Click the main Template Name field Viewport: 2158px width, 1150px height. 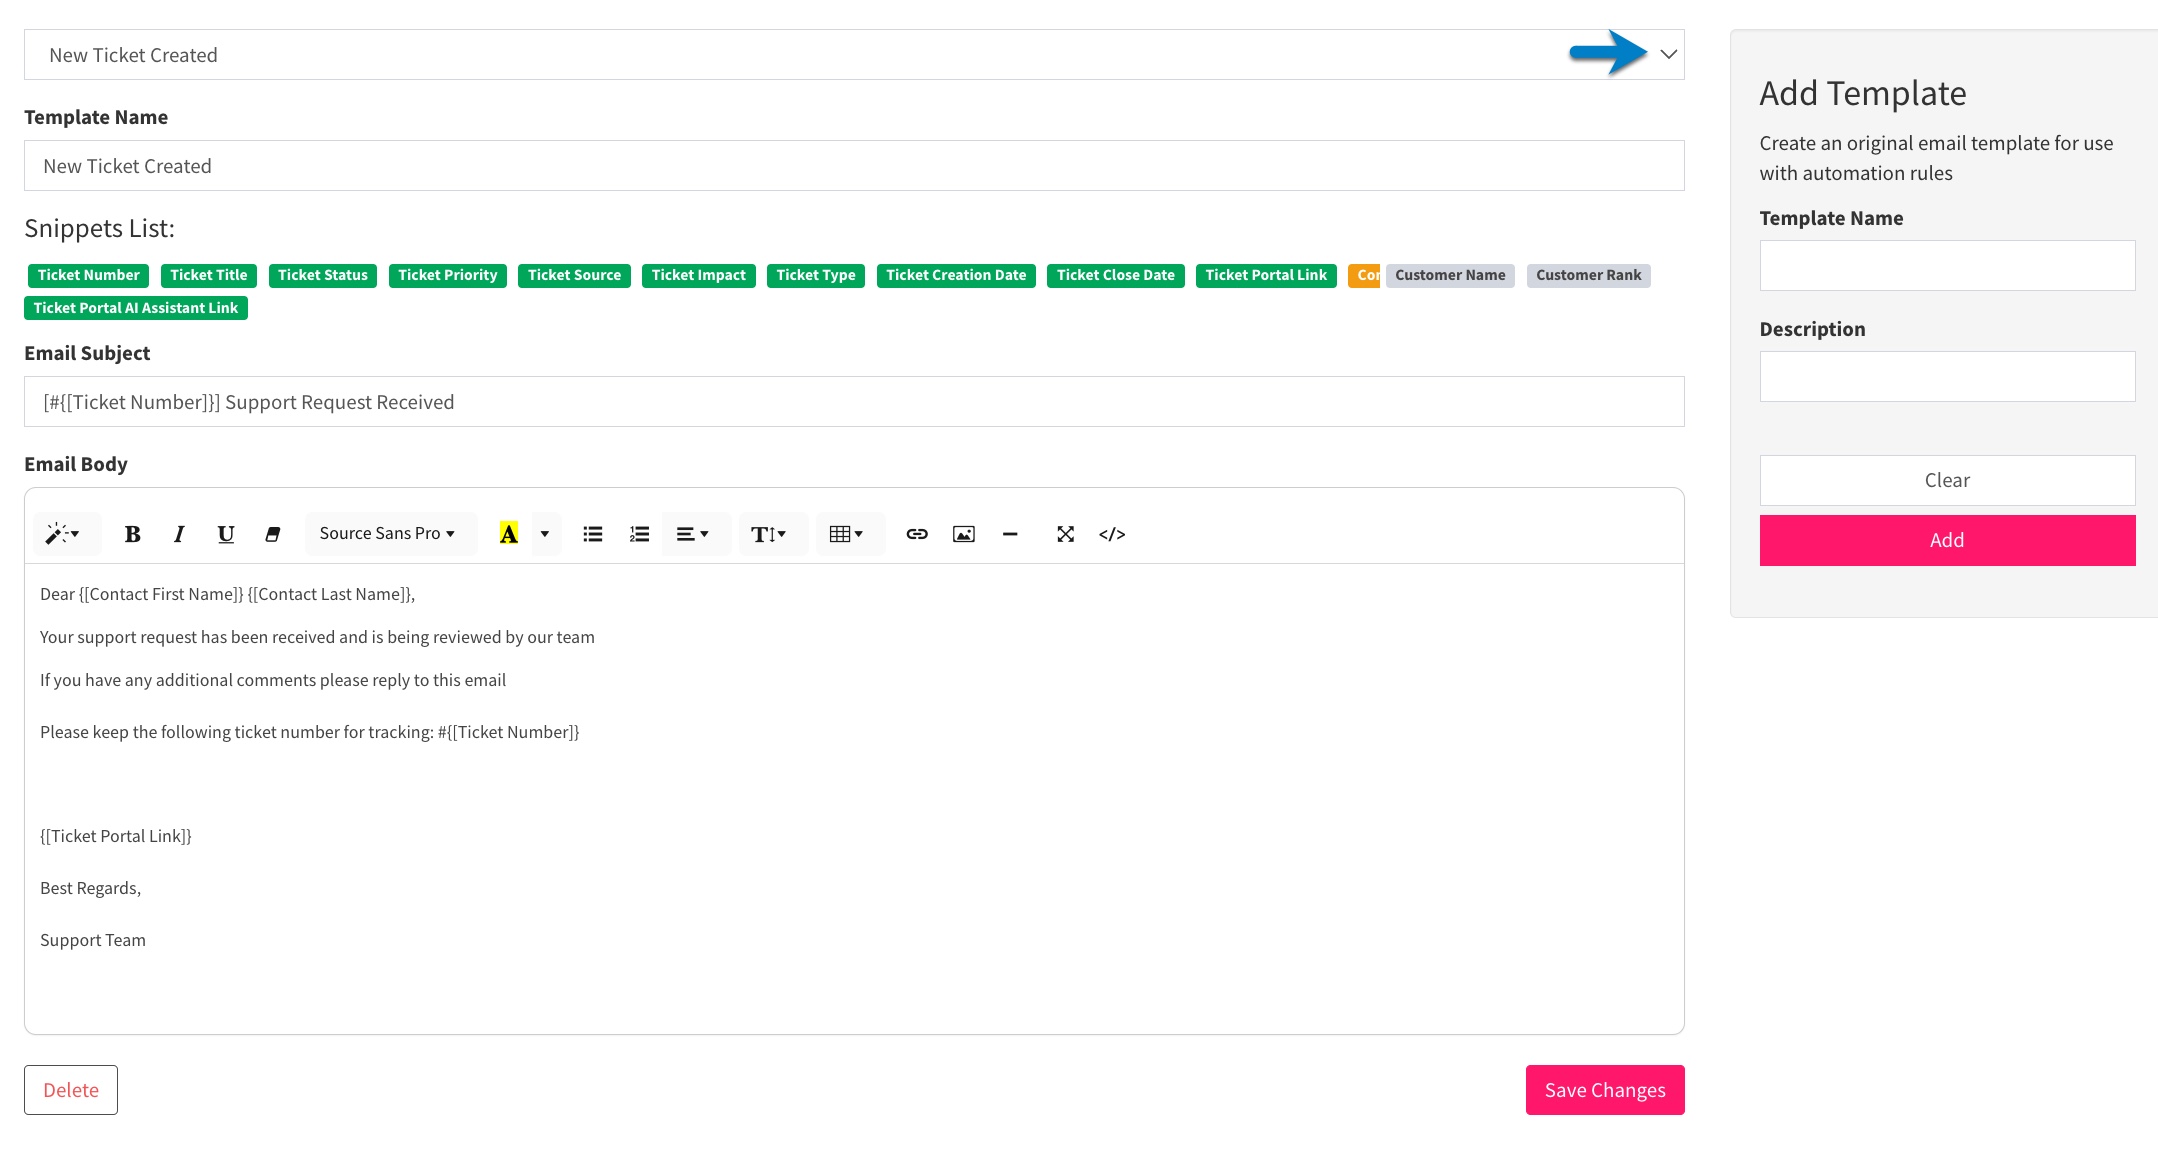click(x=854, y=166)
